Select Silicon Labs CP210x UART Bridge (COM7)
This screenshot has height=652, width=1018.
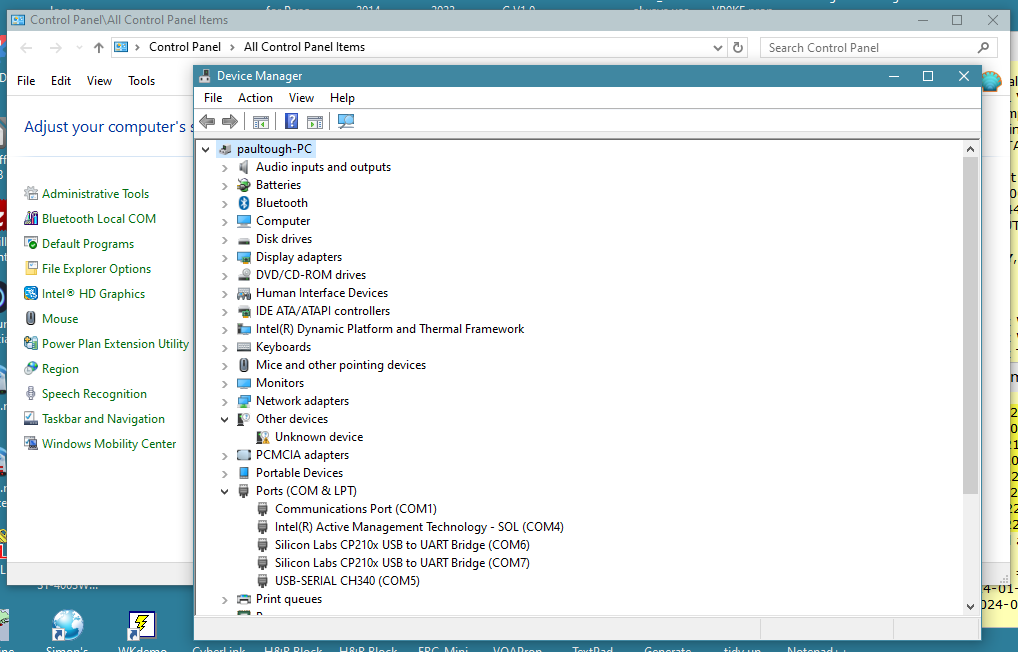[403, 563]
